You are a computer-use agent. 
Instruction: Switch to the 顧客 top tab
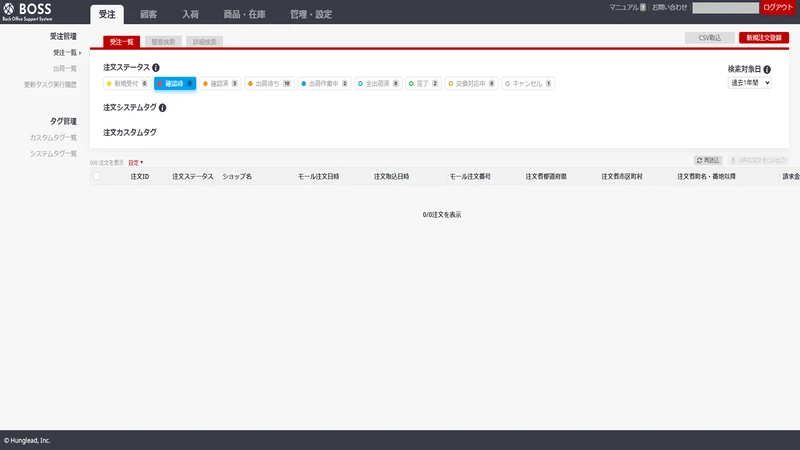pos(148,14)
